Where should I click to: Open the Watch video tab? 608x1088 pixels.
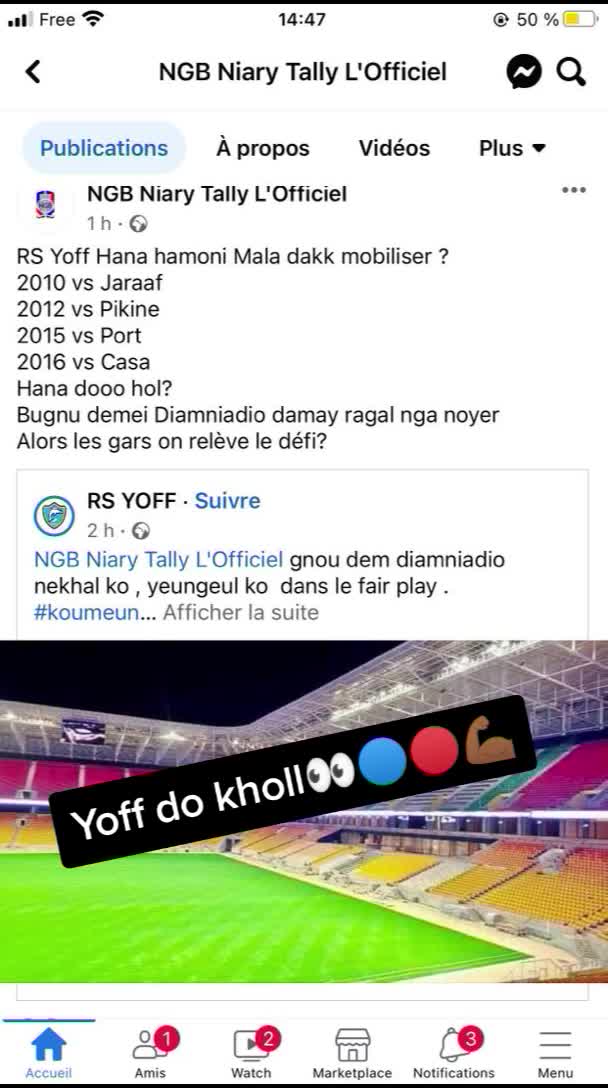[251, 1052]
